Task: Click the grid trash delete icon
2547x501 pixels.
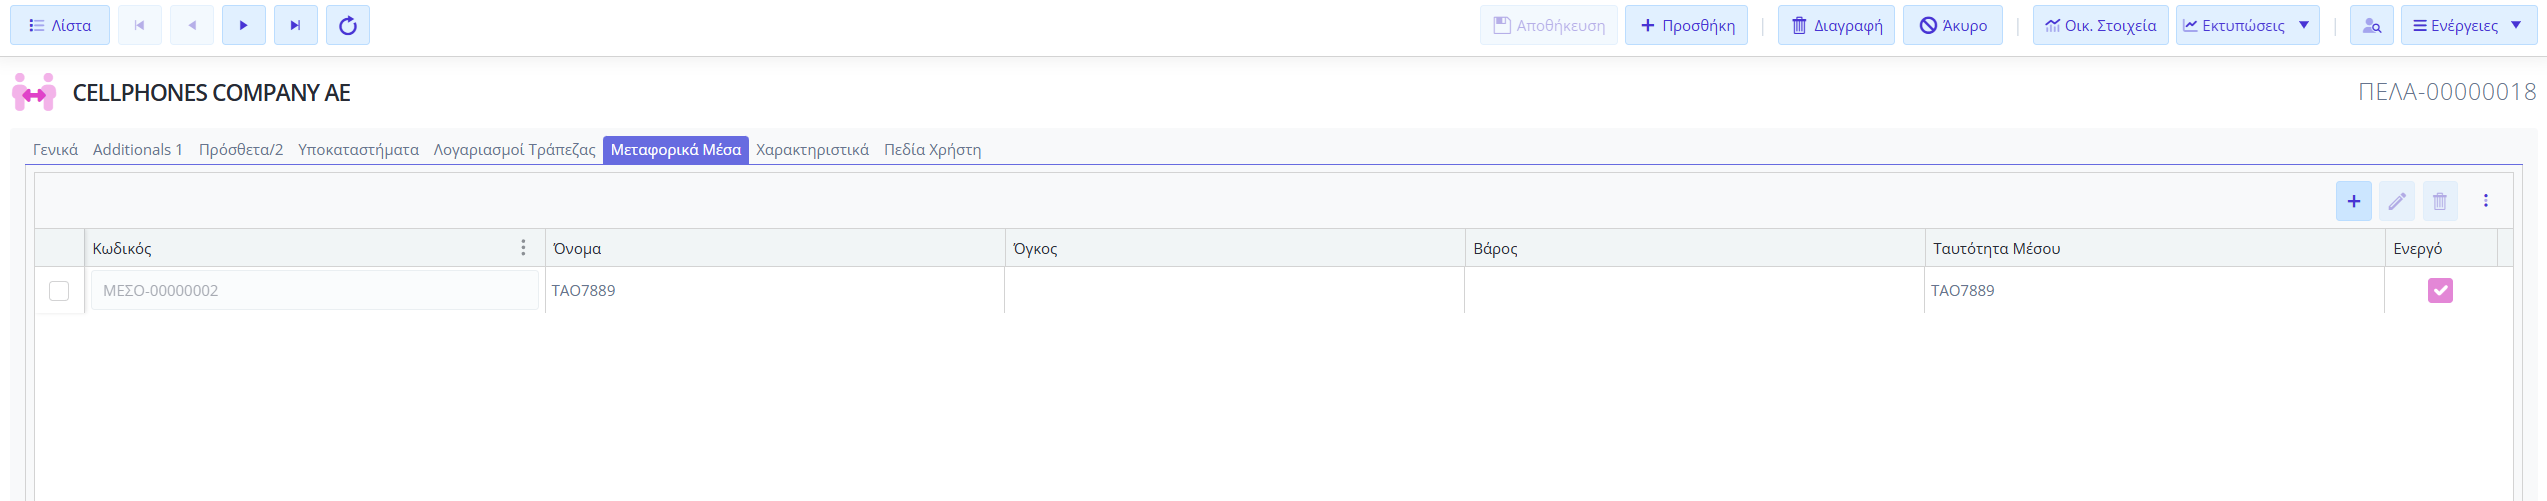Action: pyautogui.click(x=2440, y=201)
